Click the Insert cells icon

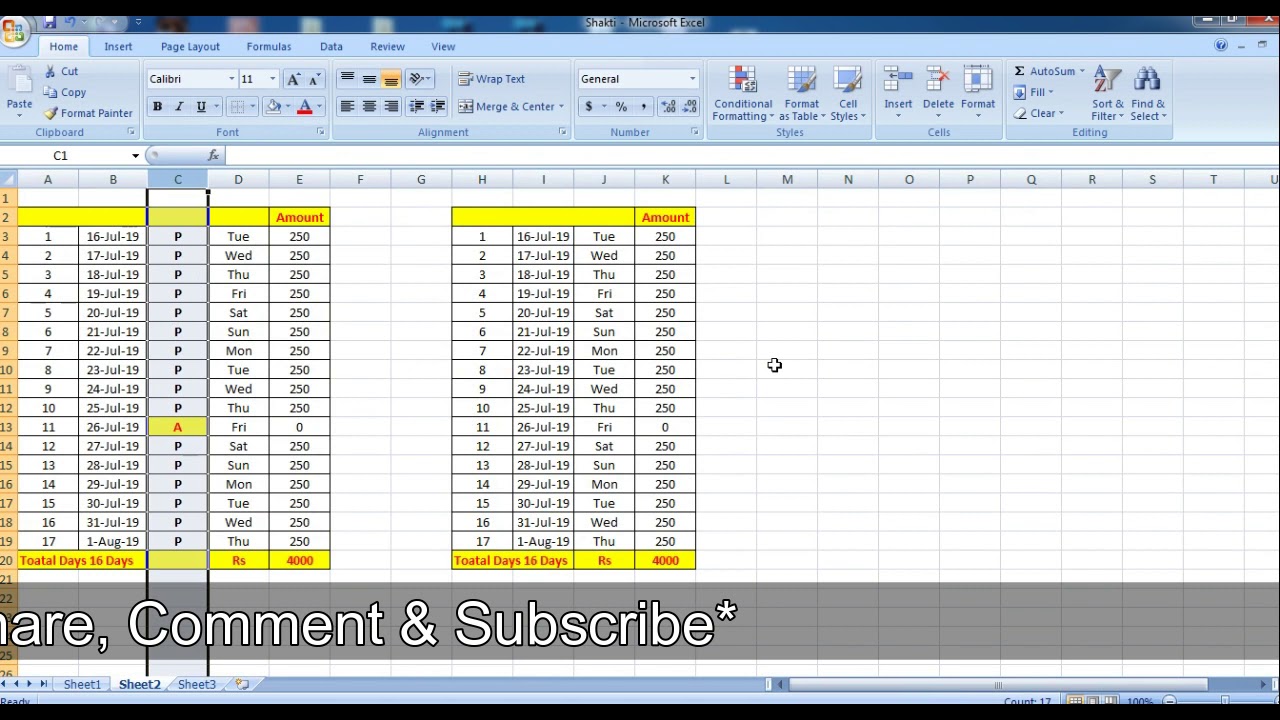898,80
